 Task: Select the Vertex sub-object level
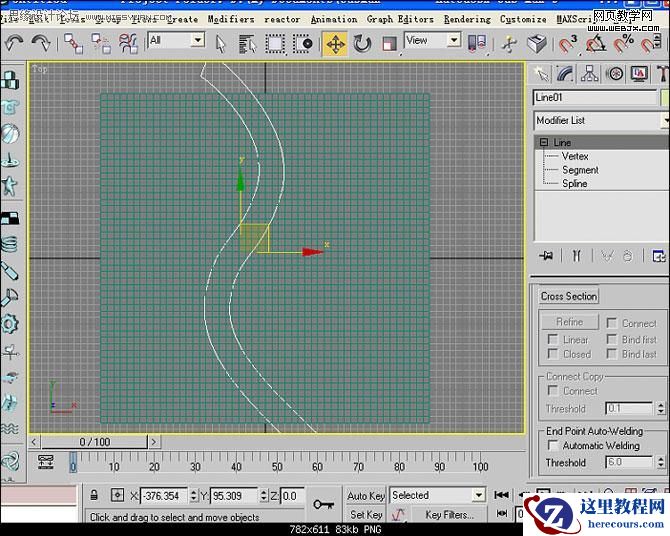click(x=575, y=156)
